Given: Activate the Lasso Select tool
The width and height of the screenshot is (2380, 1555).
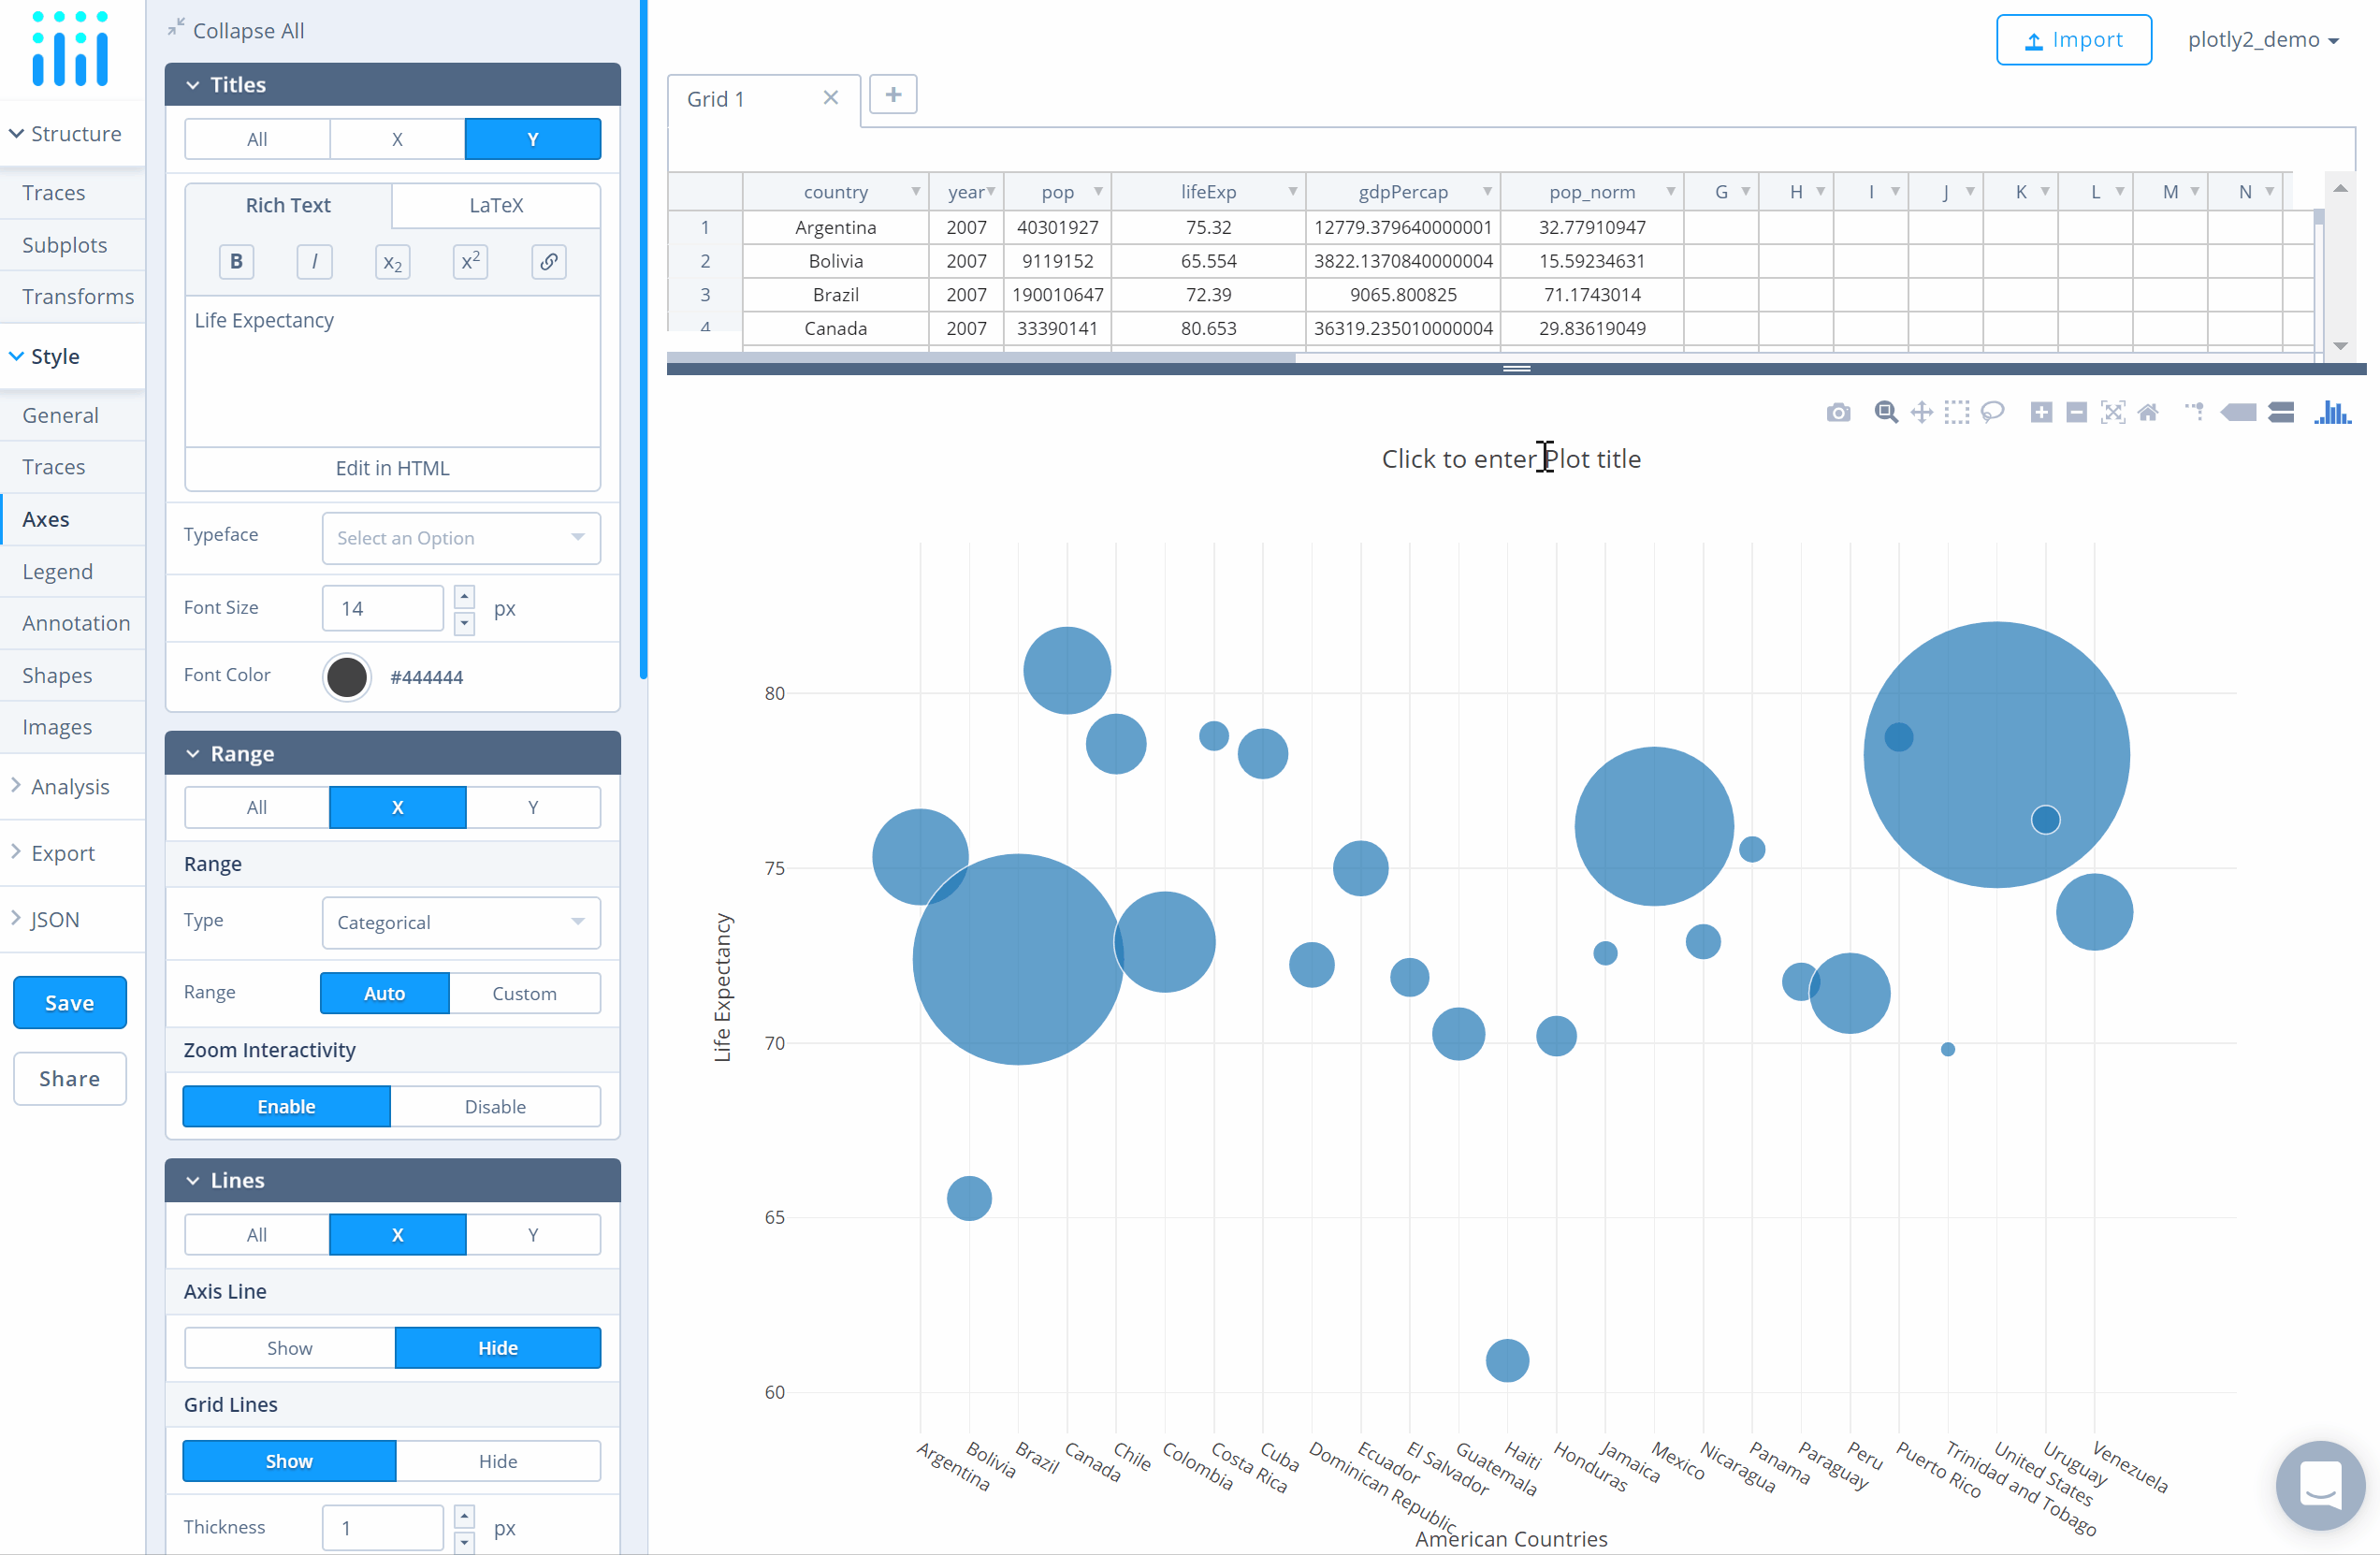Looking at the screenshot, I should tap(1992, 413).
